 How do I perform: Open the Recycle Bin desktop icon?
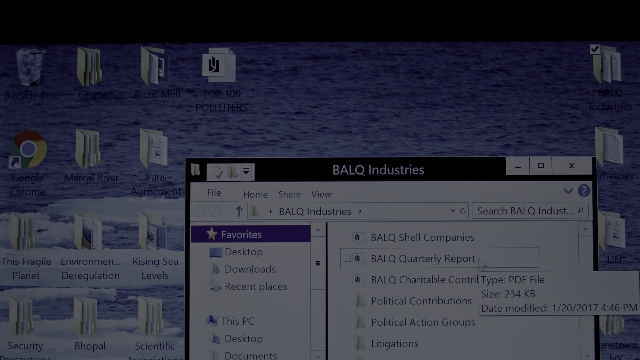[x=29, y=67]
